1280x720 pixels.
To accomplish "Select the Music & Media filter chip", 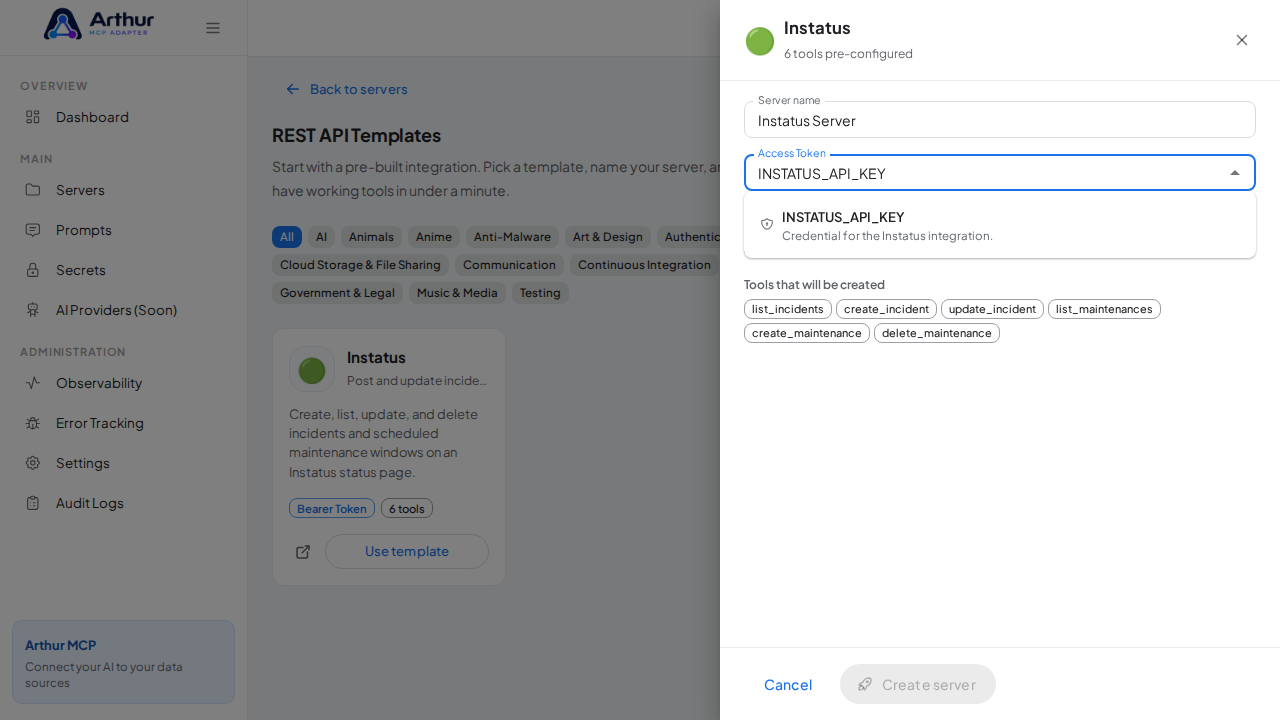I will click(x=457, y=293).
